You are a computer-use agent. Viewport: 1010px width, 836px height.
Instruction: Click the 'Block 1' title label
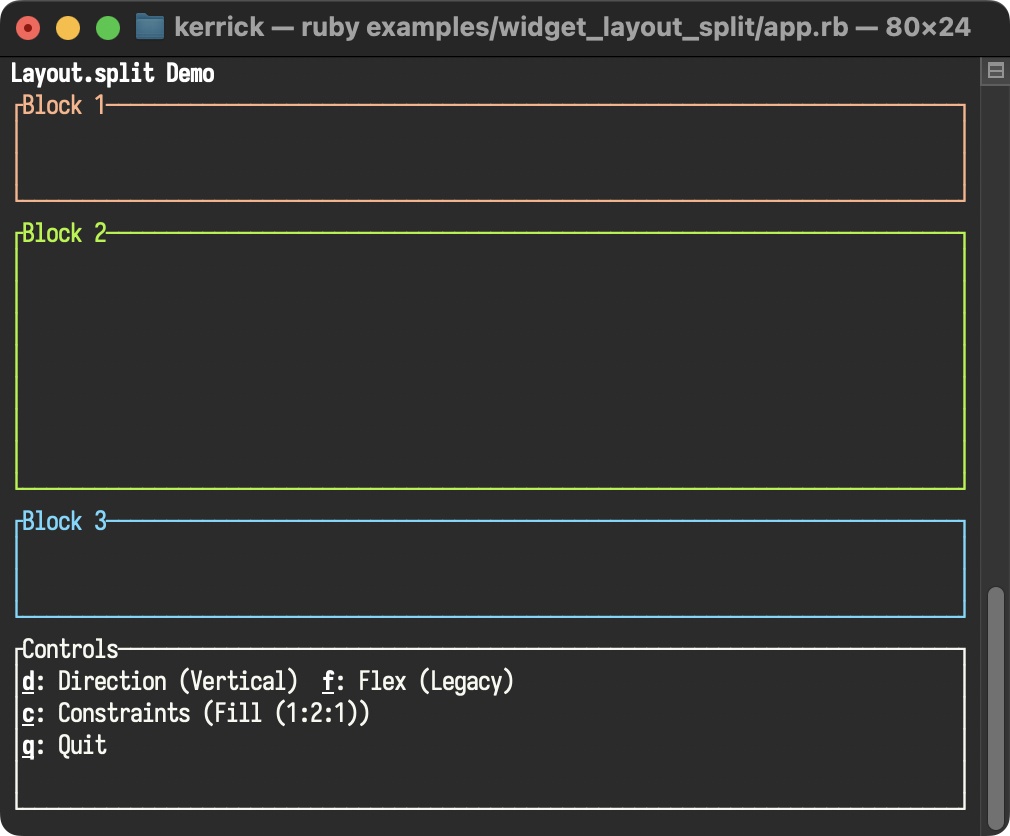63,105
